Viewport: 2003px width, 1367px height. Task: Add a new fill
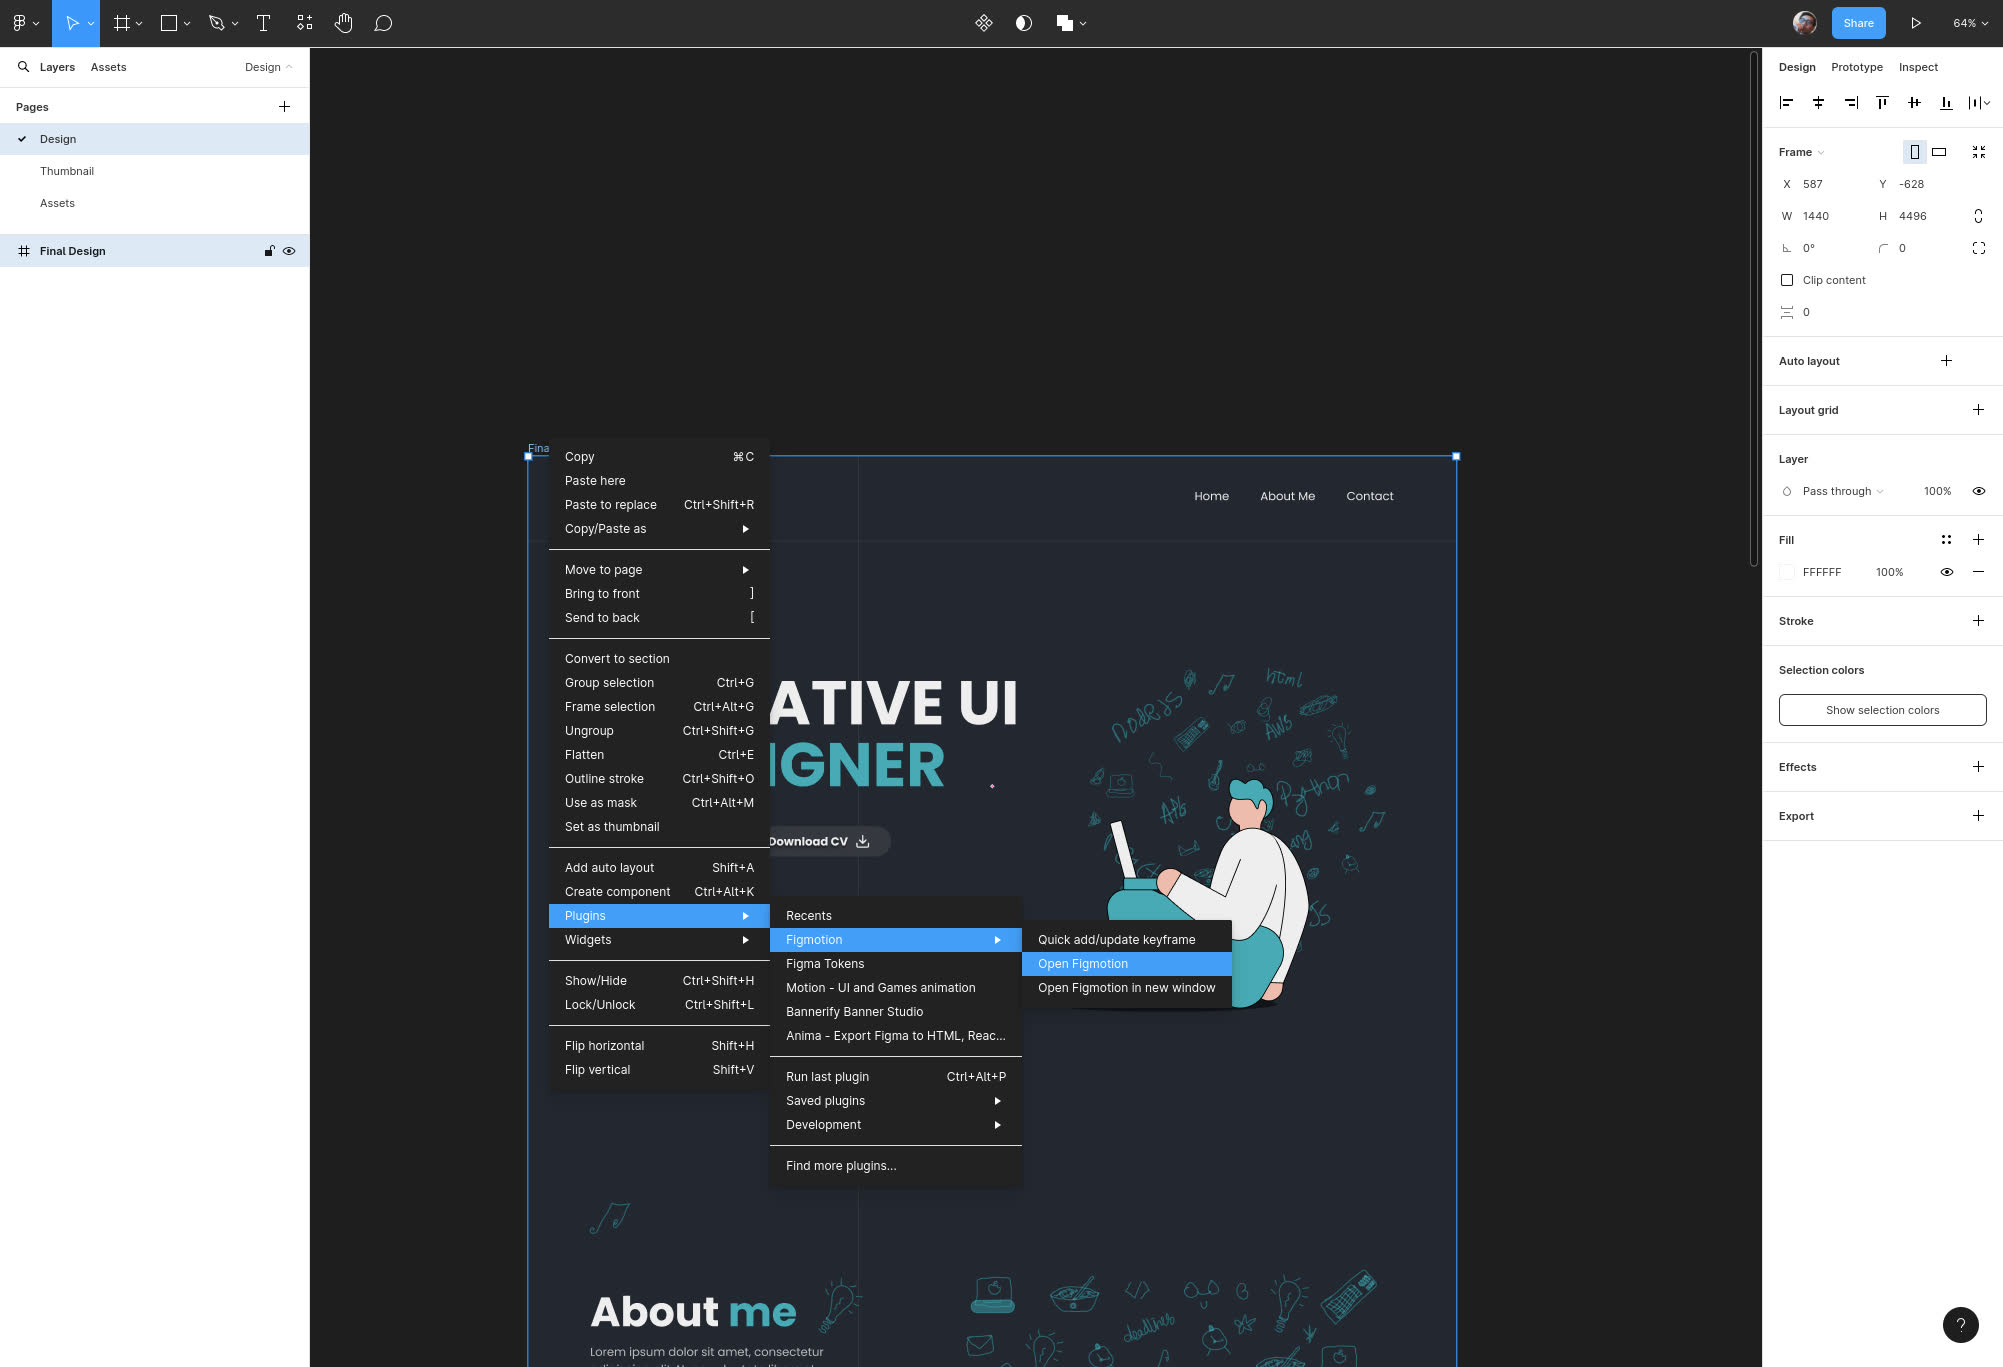1979,540
